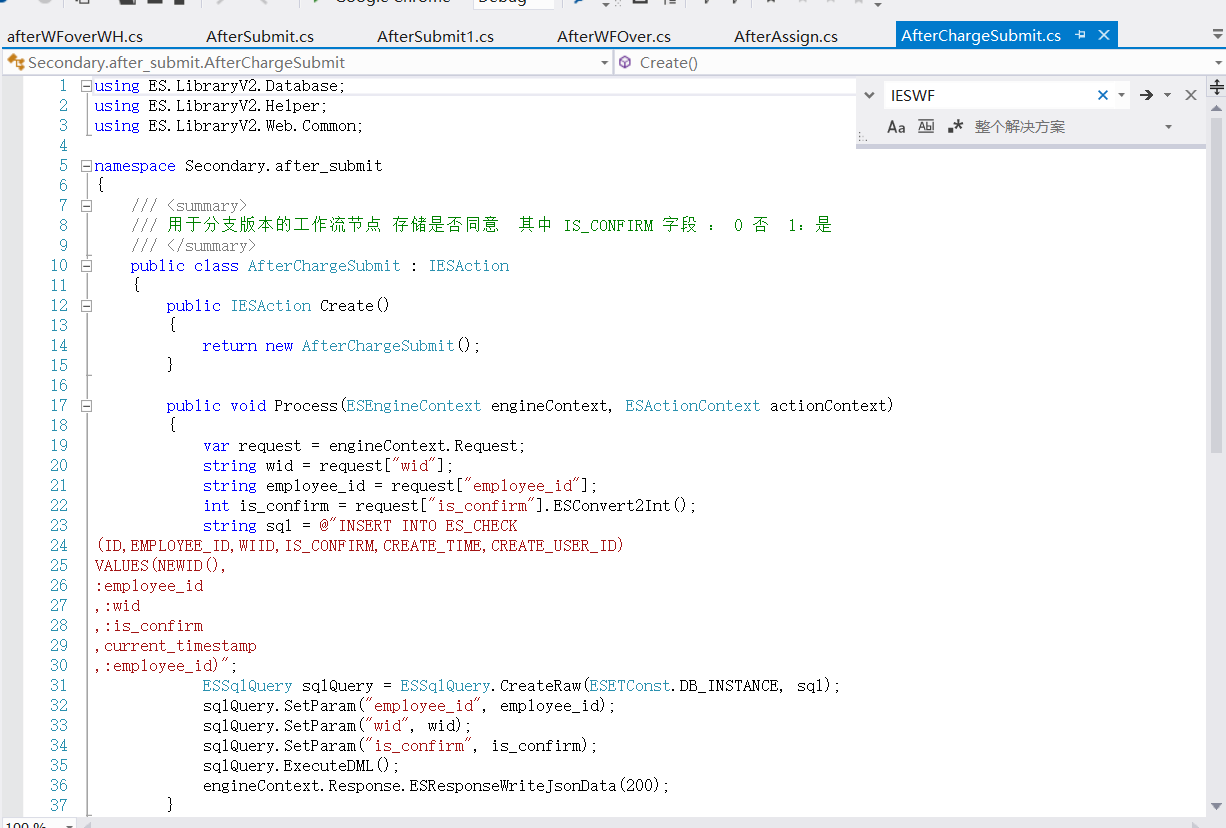The image size is (1226, 828).
Task: Click the IESWF search input field
Action: [988, 95]
